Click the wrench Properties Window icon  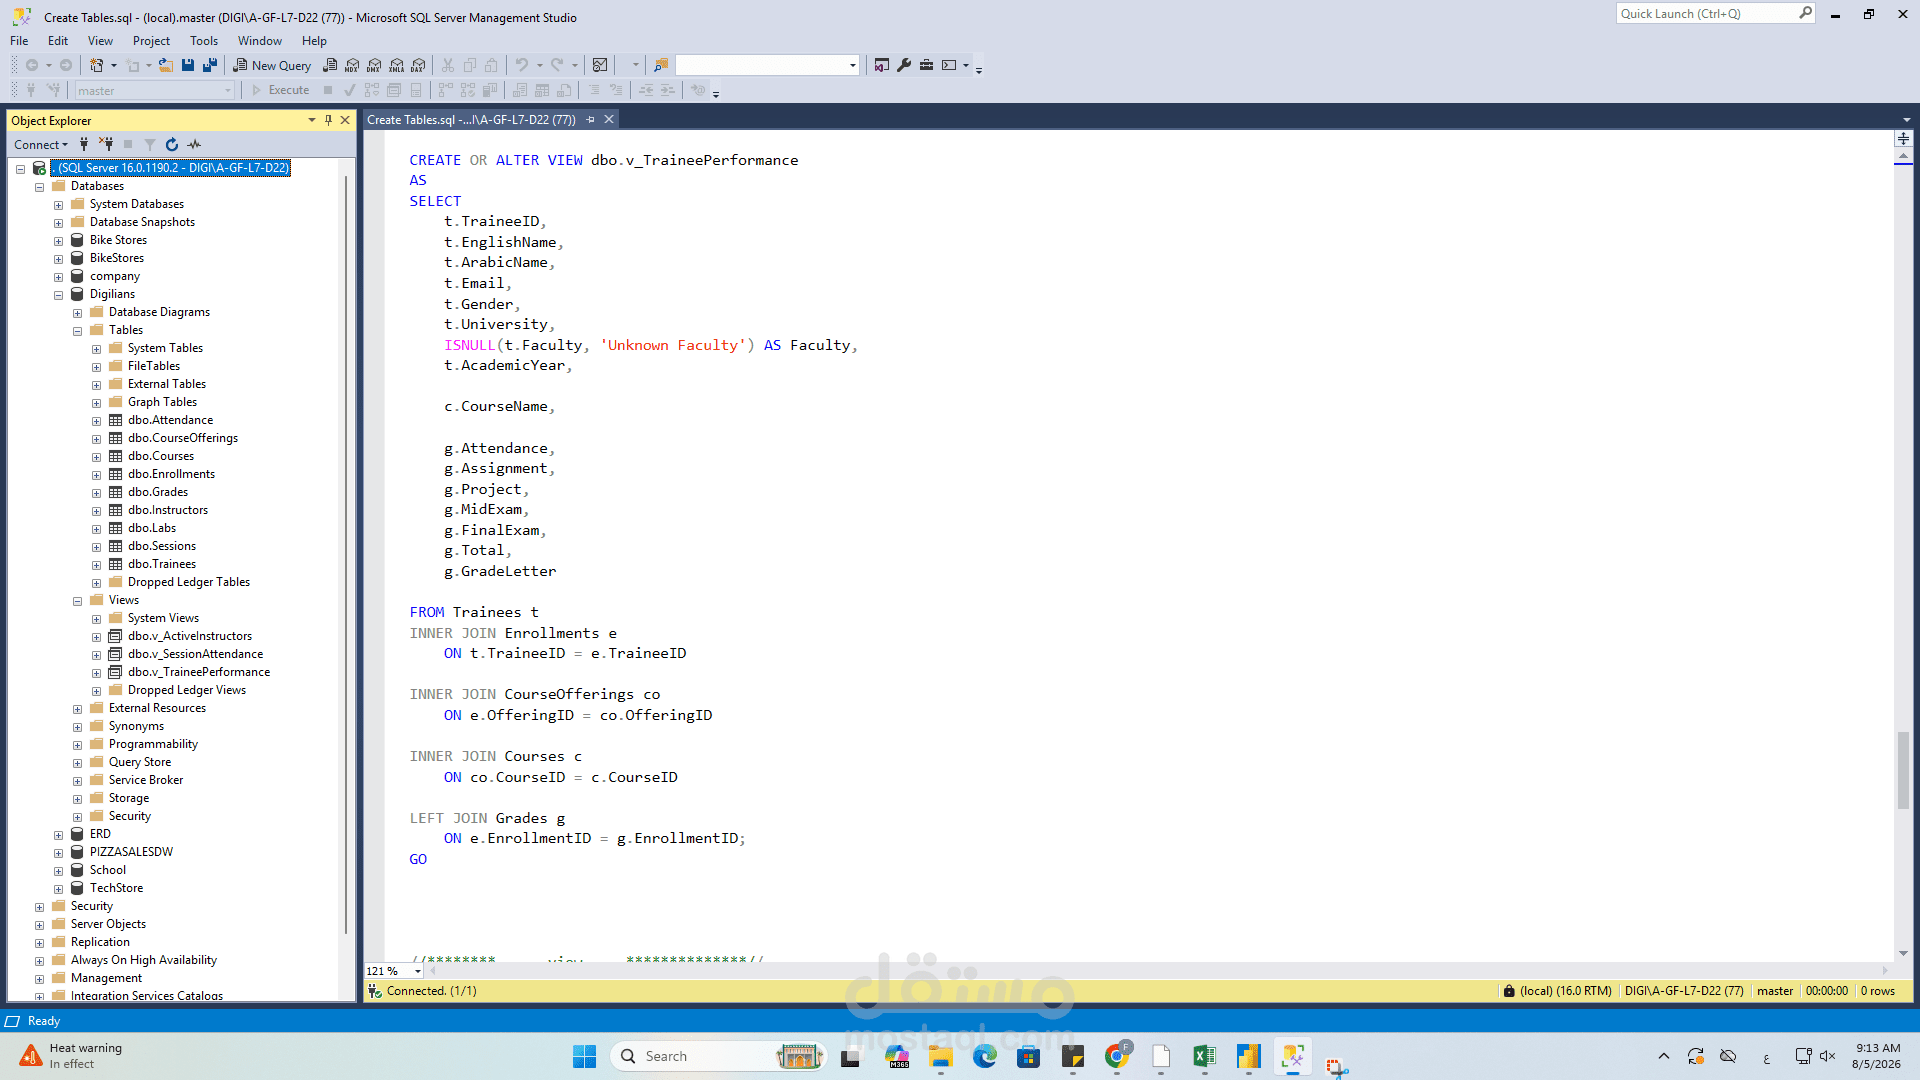tap(904, 65)
